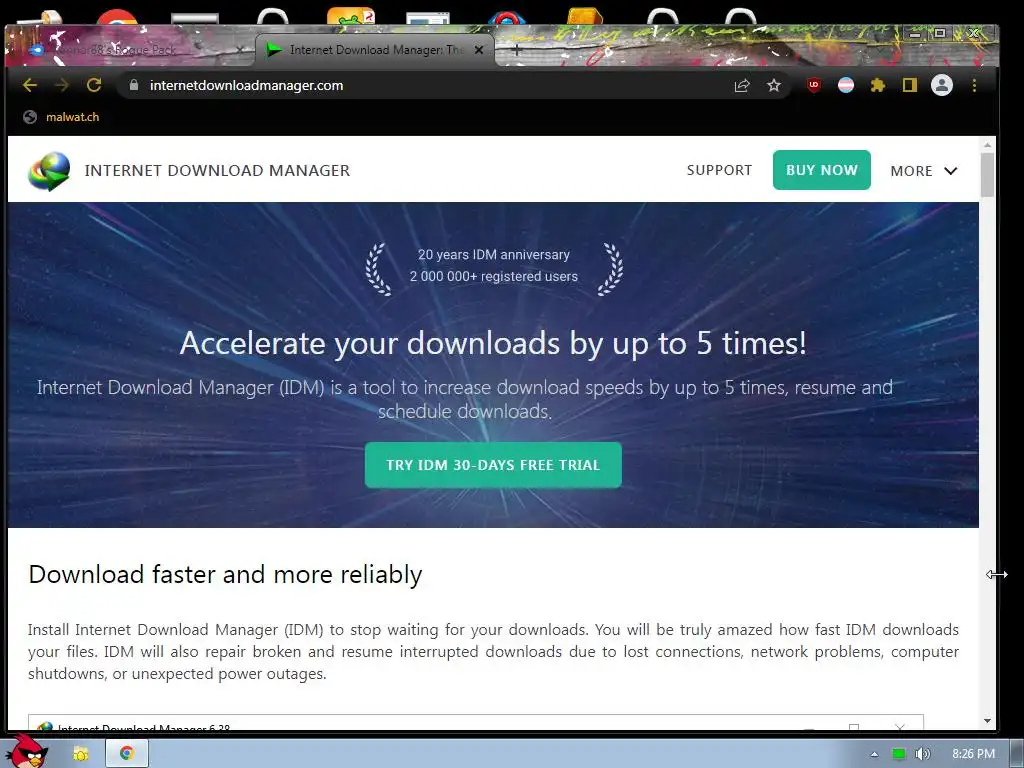Click the pink-blue striped extension icon
The width and height of the screenshot is (1024, 768).
click(x=846, y=85)
